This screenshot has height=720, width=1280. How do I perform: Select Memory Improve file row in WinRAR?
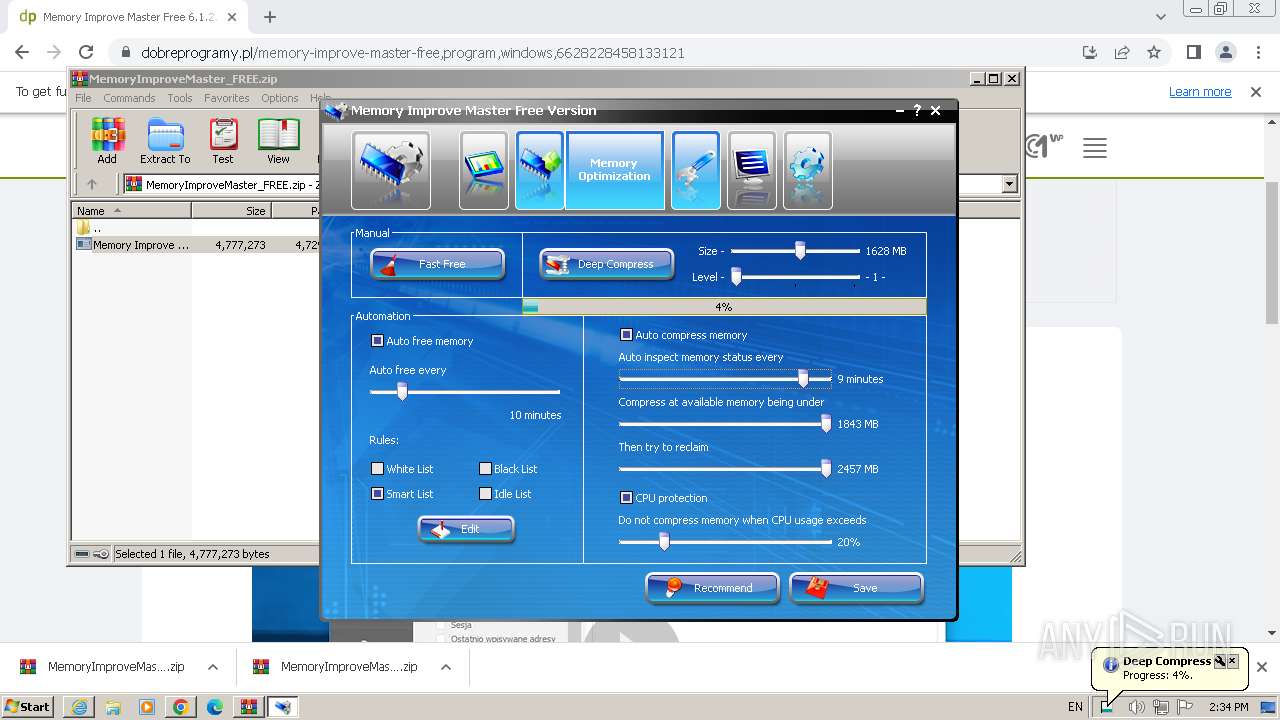point(197,245)
